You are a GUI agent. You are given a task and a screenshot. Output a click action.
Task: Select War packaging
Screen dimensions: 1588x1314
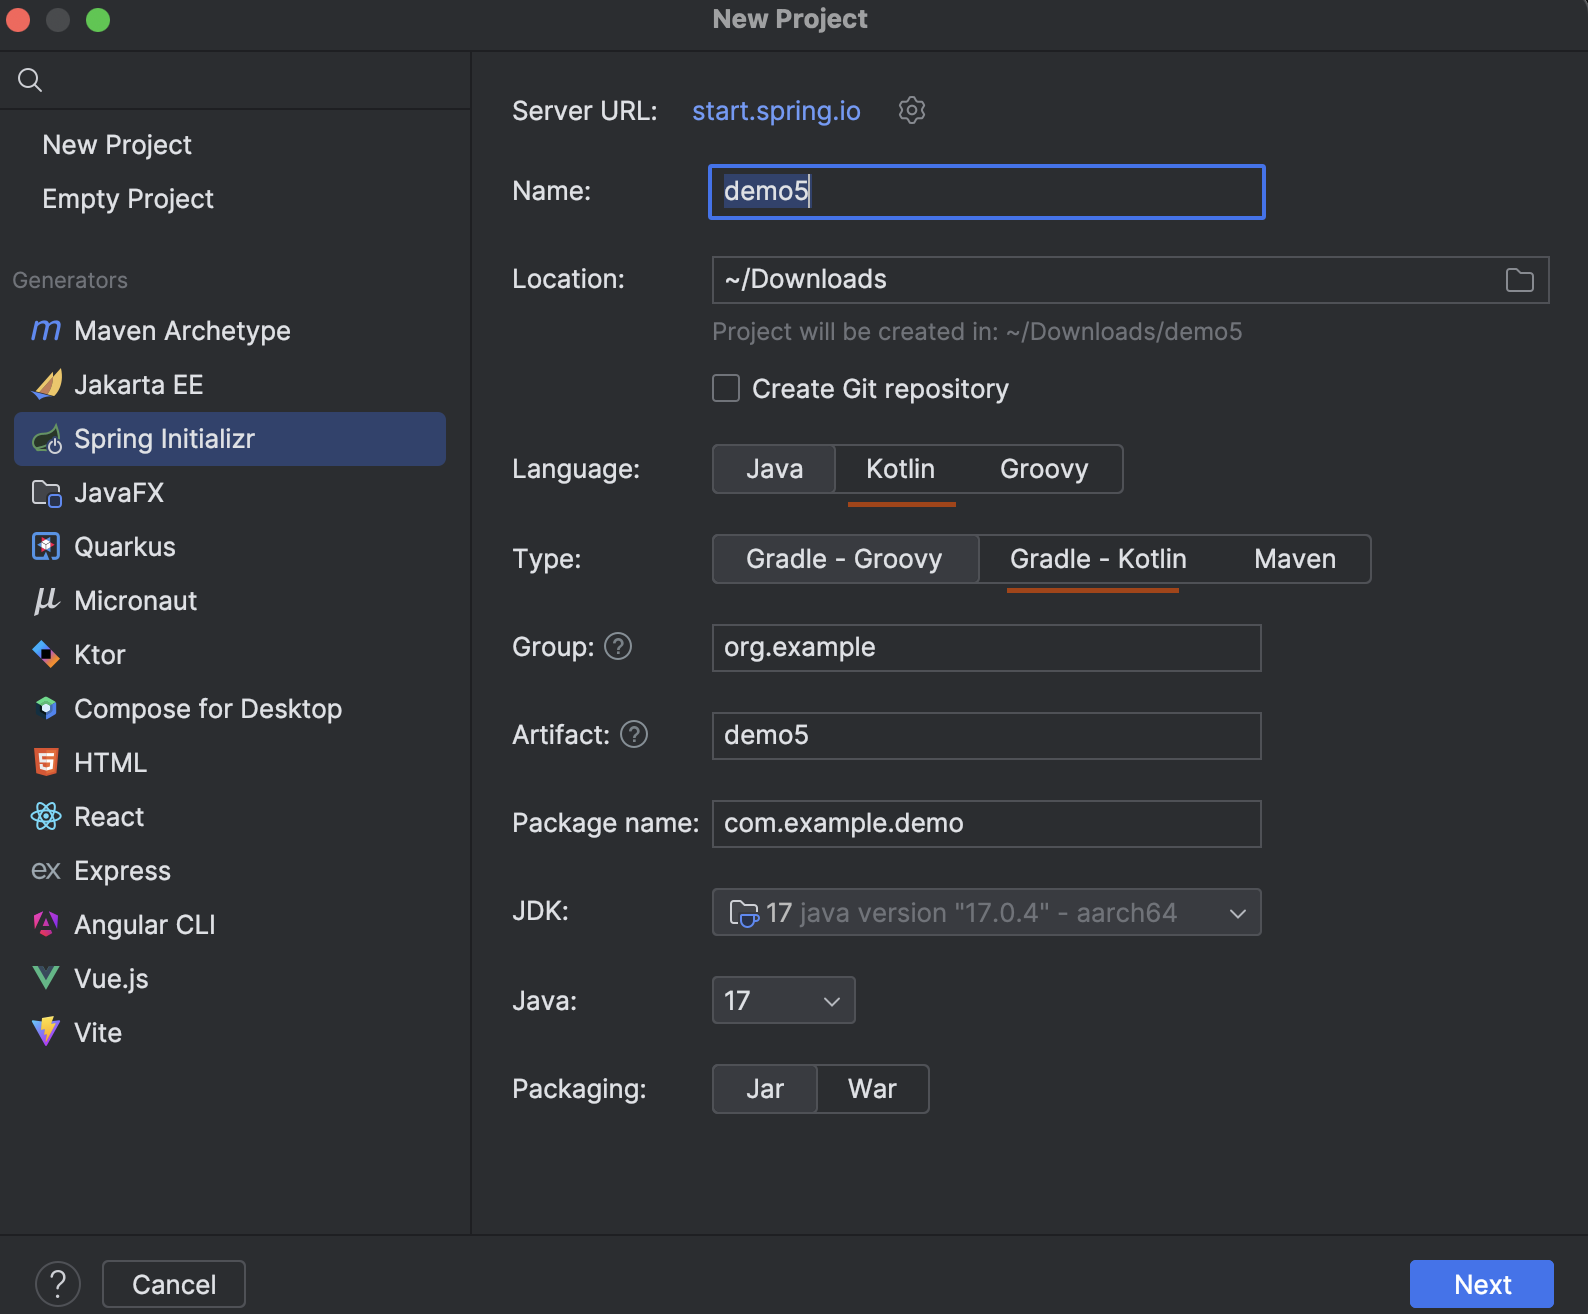pyautogui.click(x=872, y=1089)
